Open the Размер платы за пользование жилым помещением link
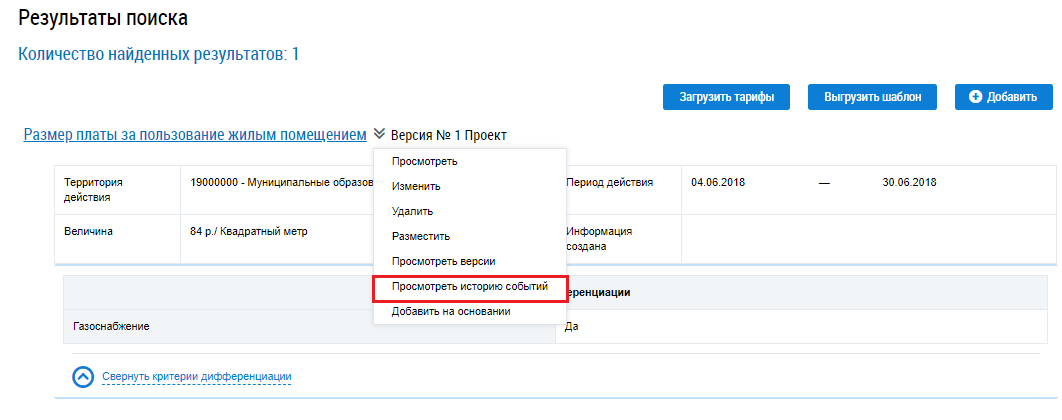The width and height of the screenshot is (1062, 420). coord(194,134)
